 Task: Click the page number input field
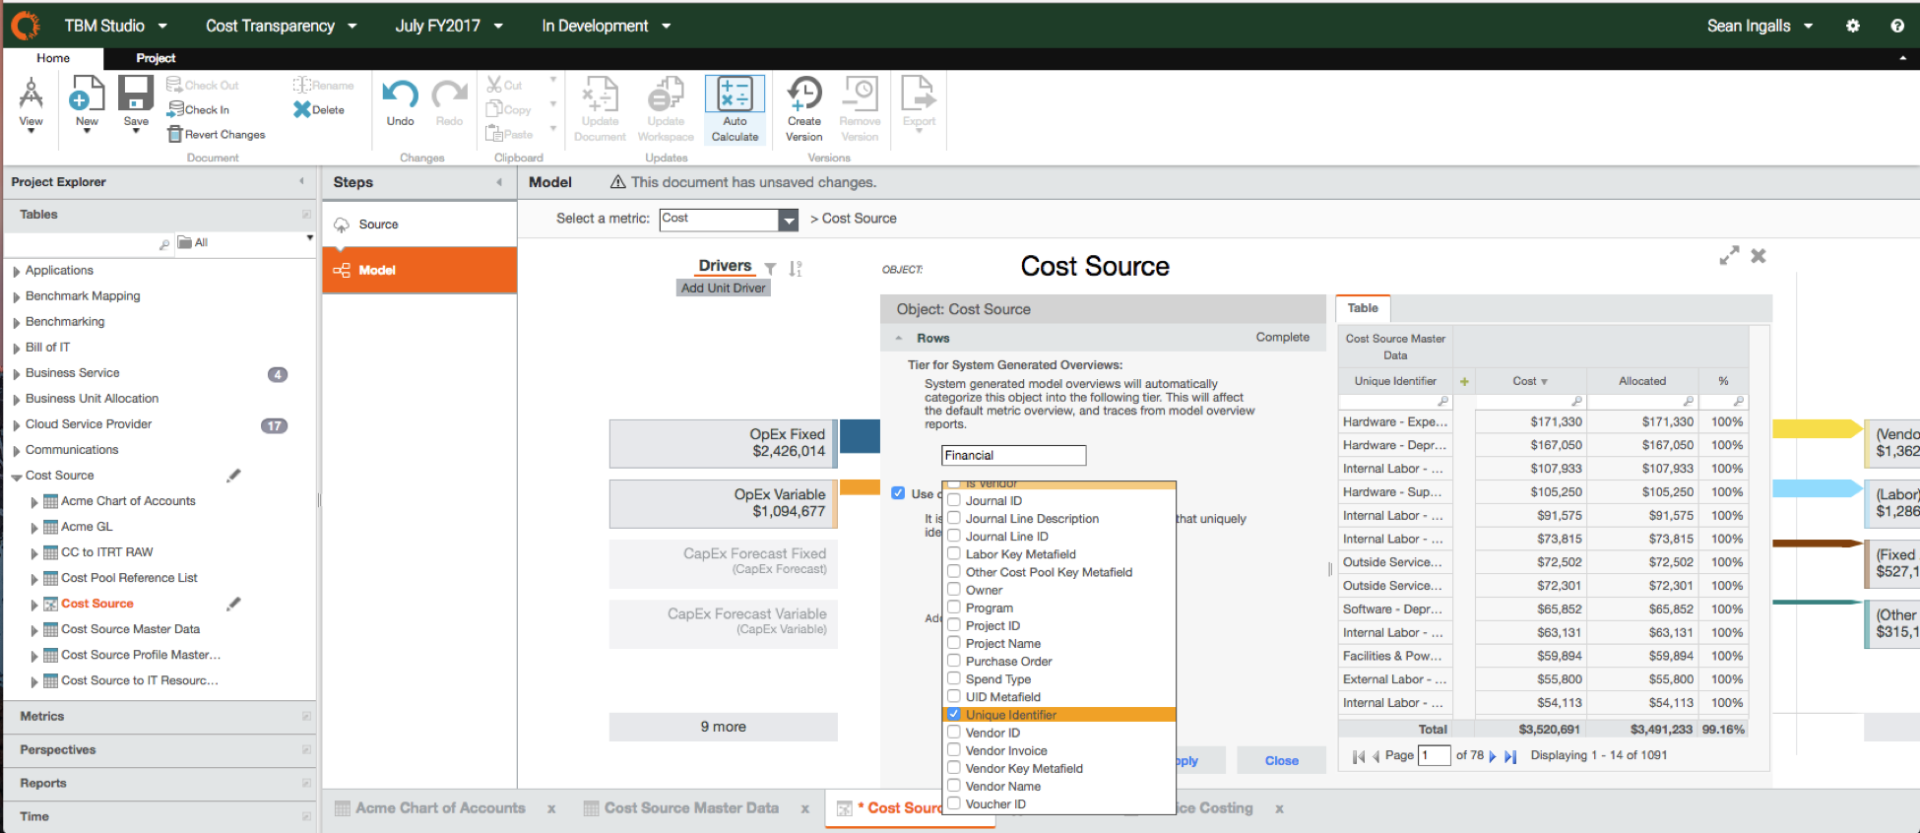tap(1434, 756)
